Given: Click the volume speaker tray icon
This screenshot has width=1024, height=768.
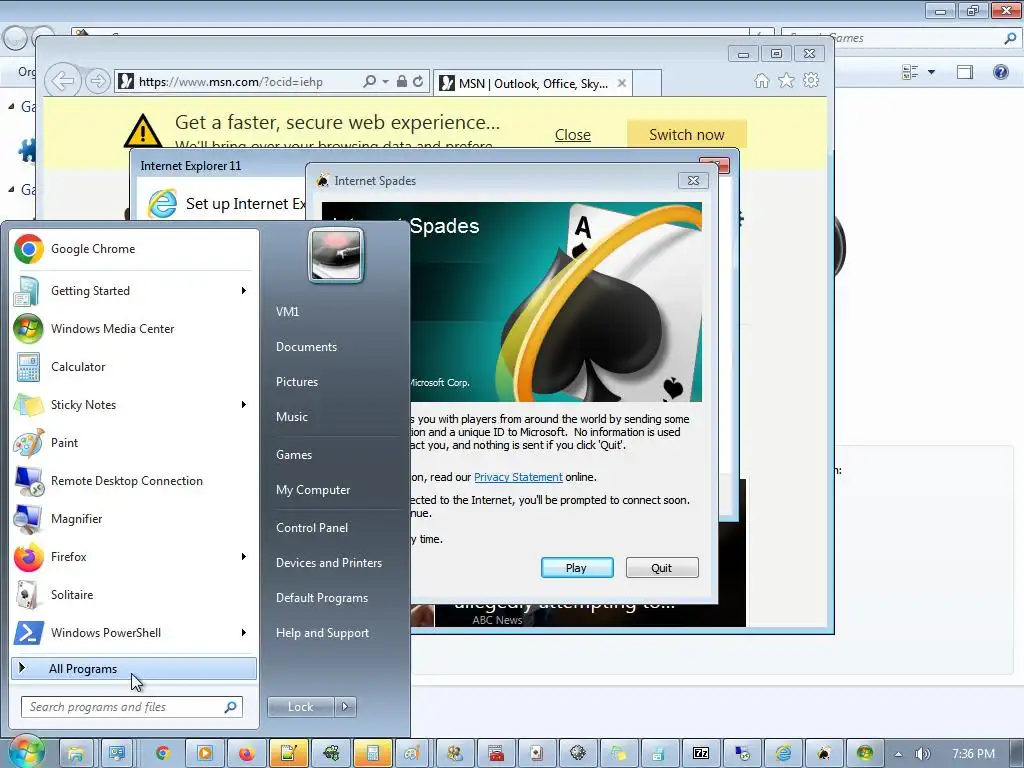Looking at the screenshot, I should (x=922, y=754).
